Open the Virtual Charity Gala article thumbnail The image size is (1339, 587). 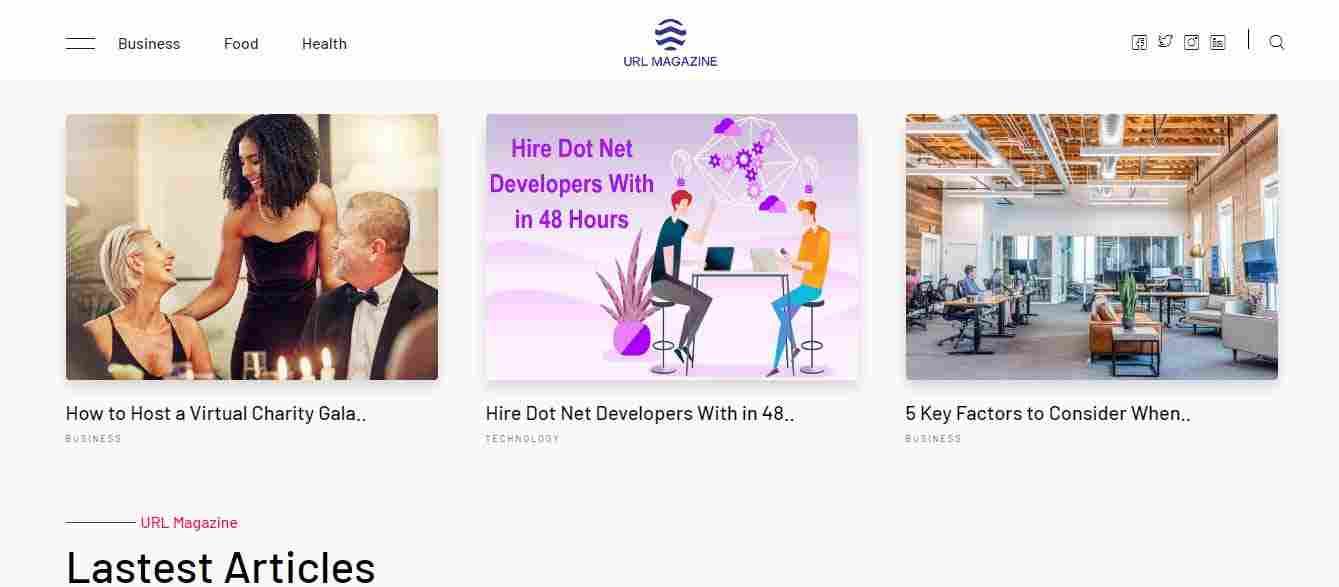[252, 247]
